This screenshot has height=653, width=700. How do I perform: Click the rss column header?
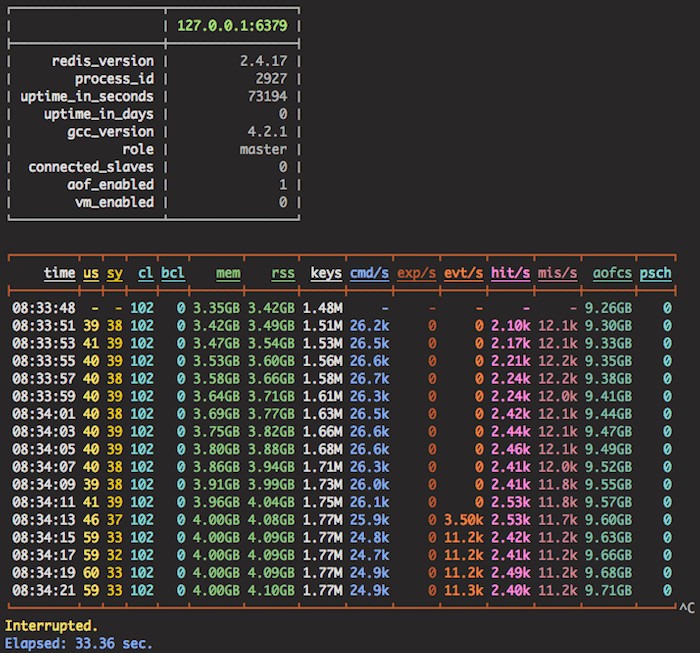[x=283, y=273]
